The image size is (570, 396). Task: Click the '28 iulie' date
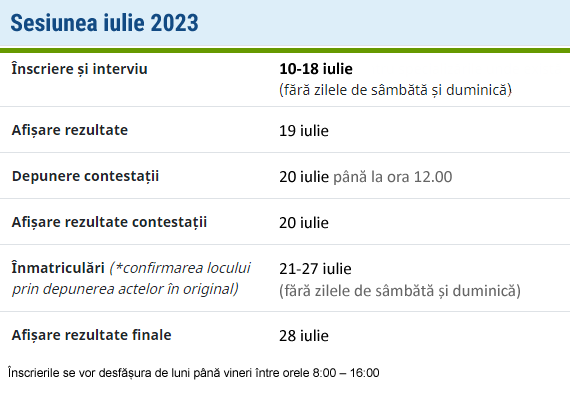[304, 336]
